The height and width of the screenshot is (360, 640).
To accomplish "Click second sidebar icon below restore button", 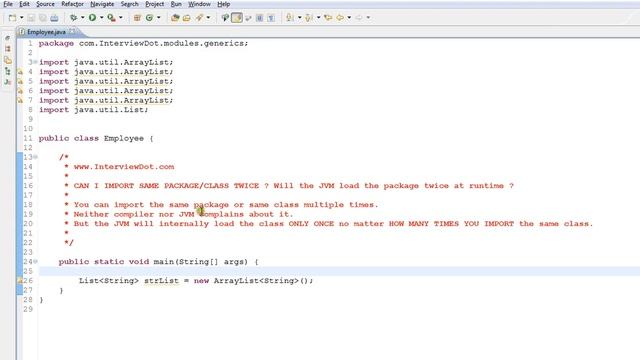I will (x=7, y=49).
